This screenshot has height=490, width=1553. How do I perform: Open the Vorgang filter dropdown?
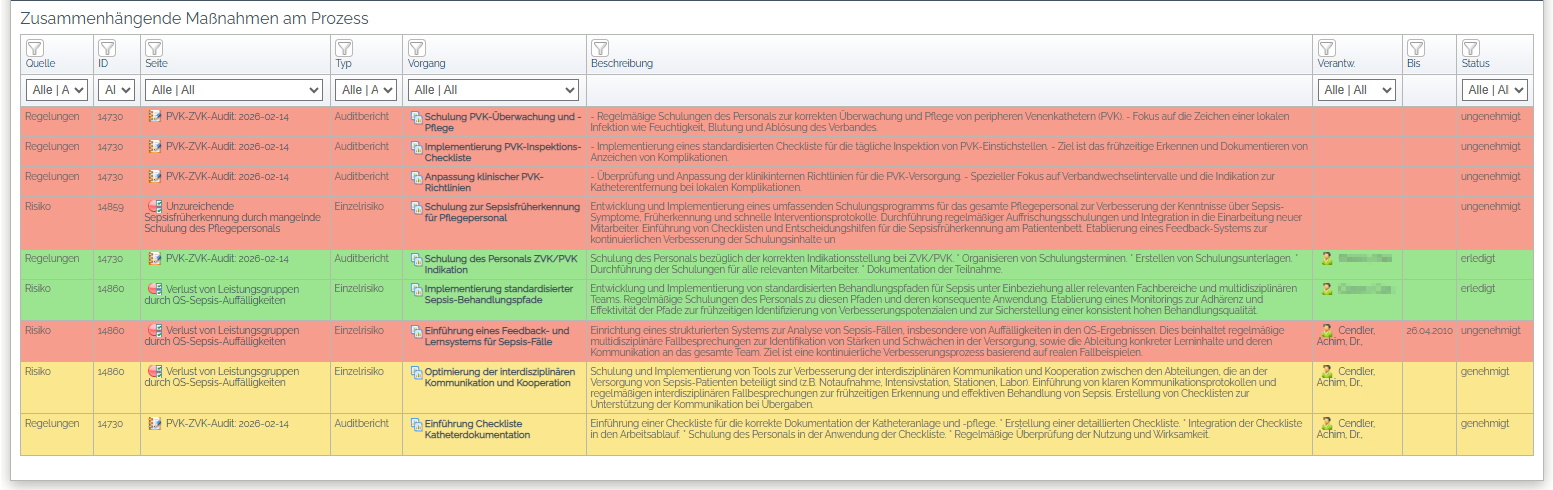(x=493, y=90)
